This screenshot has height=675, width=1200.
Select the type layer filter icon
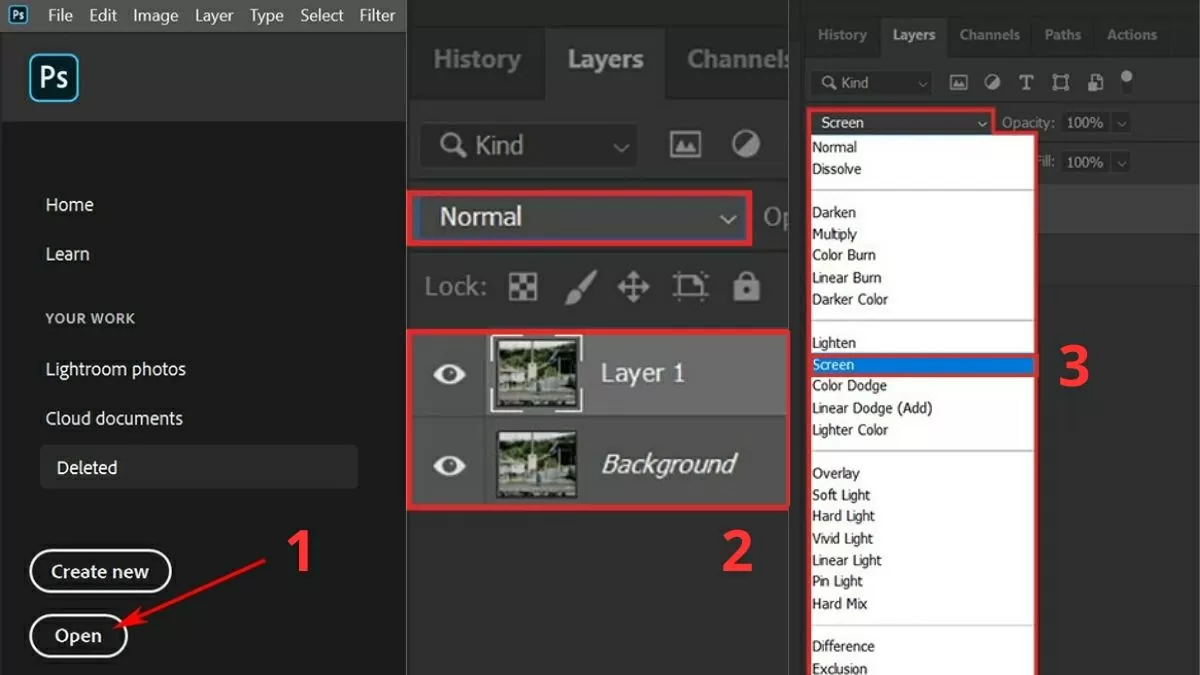coord(1025,82)
